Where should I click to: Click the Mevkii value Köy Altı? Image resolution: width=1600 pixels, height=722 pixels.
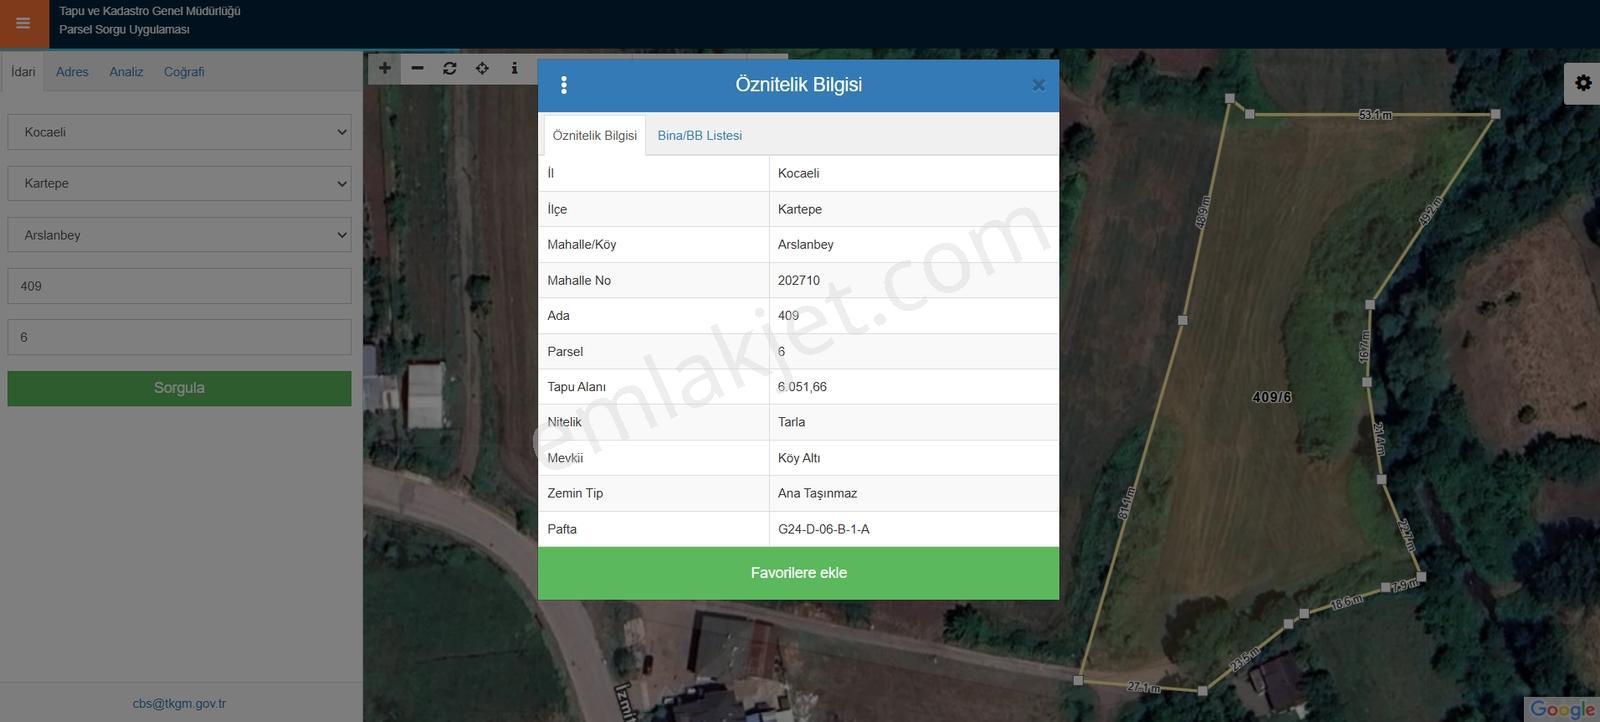point(799,458)
